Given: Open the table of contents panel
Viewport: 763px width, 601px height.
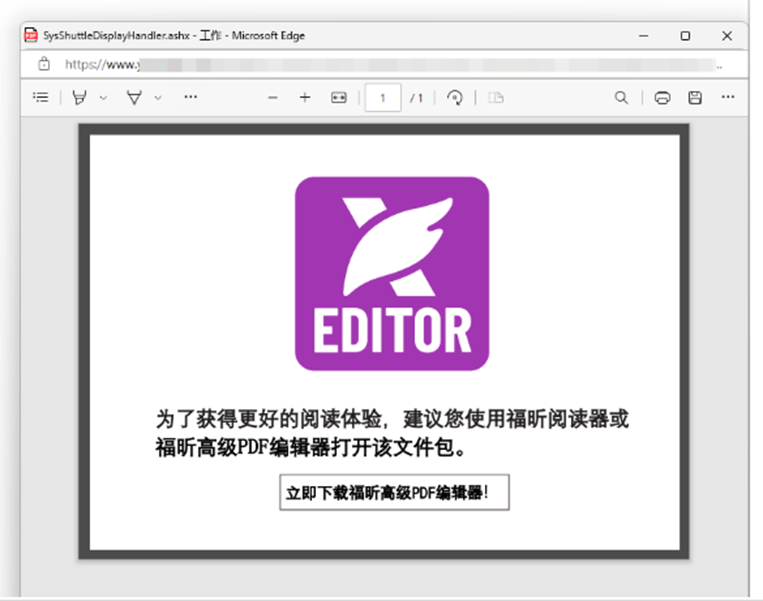Looking at the screenshot, I should click(x=41, y=97).
